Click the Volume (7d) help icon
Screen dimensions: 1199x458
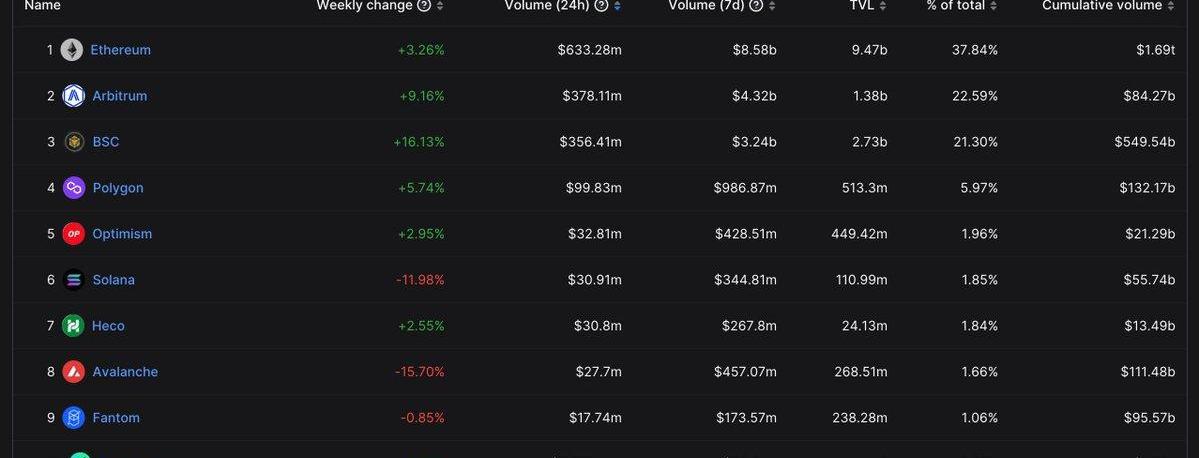click(x=756, y=6)
